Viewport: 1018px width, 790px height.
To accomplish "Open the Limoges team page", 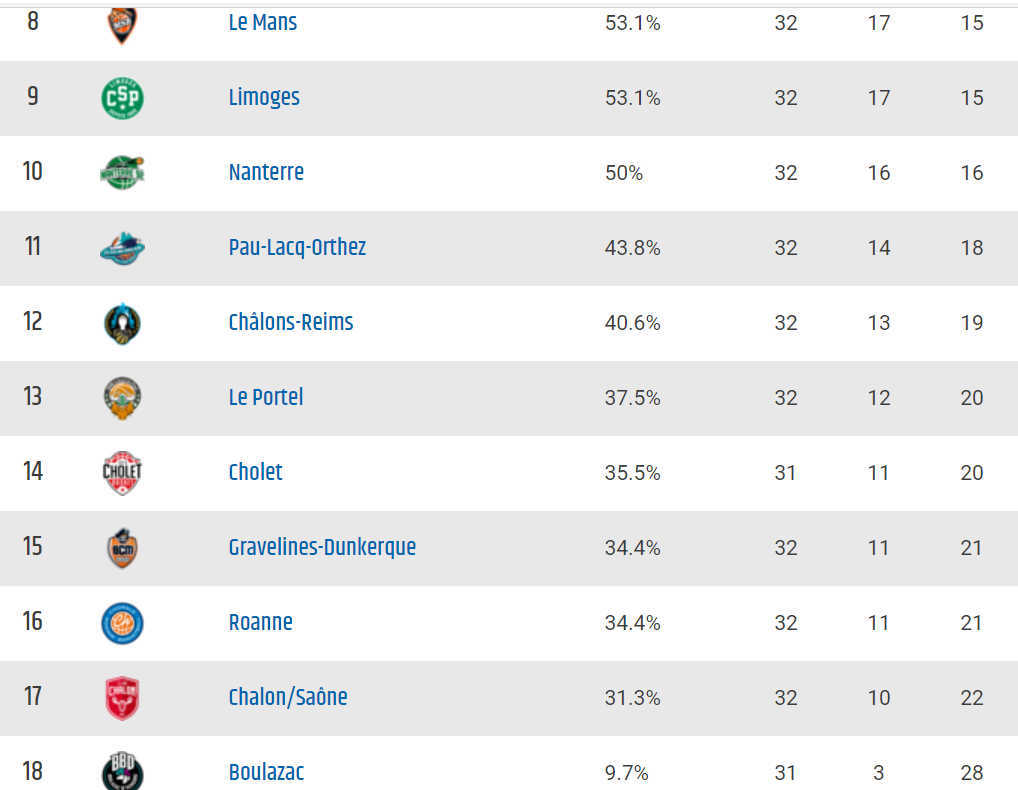I will [x=264, y=97].
